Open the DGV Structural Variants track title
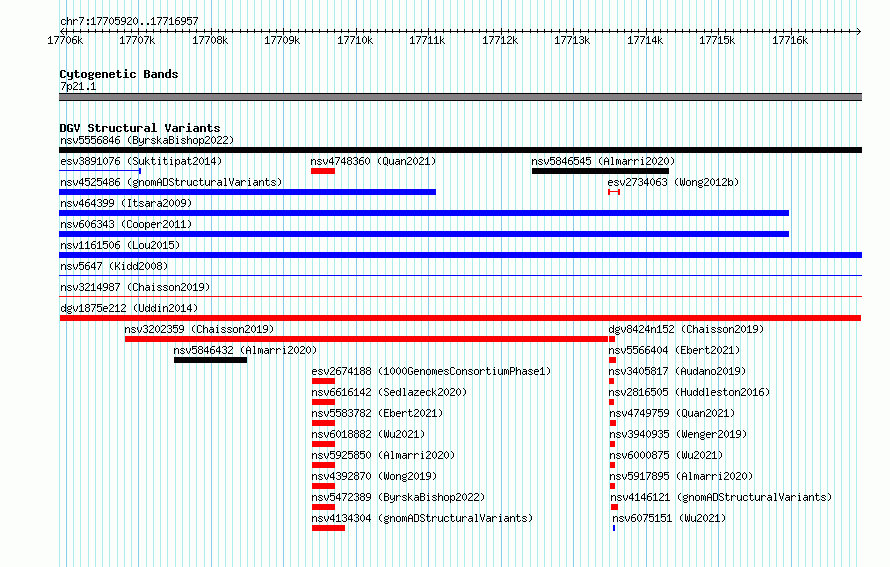890x567 pixels. [x=140, y=128]
